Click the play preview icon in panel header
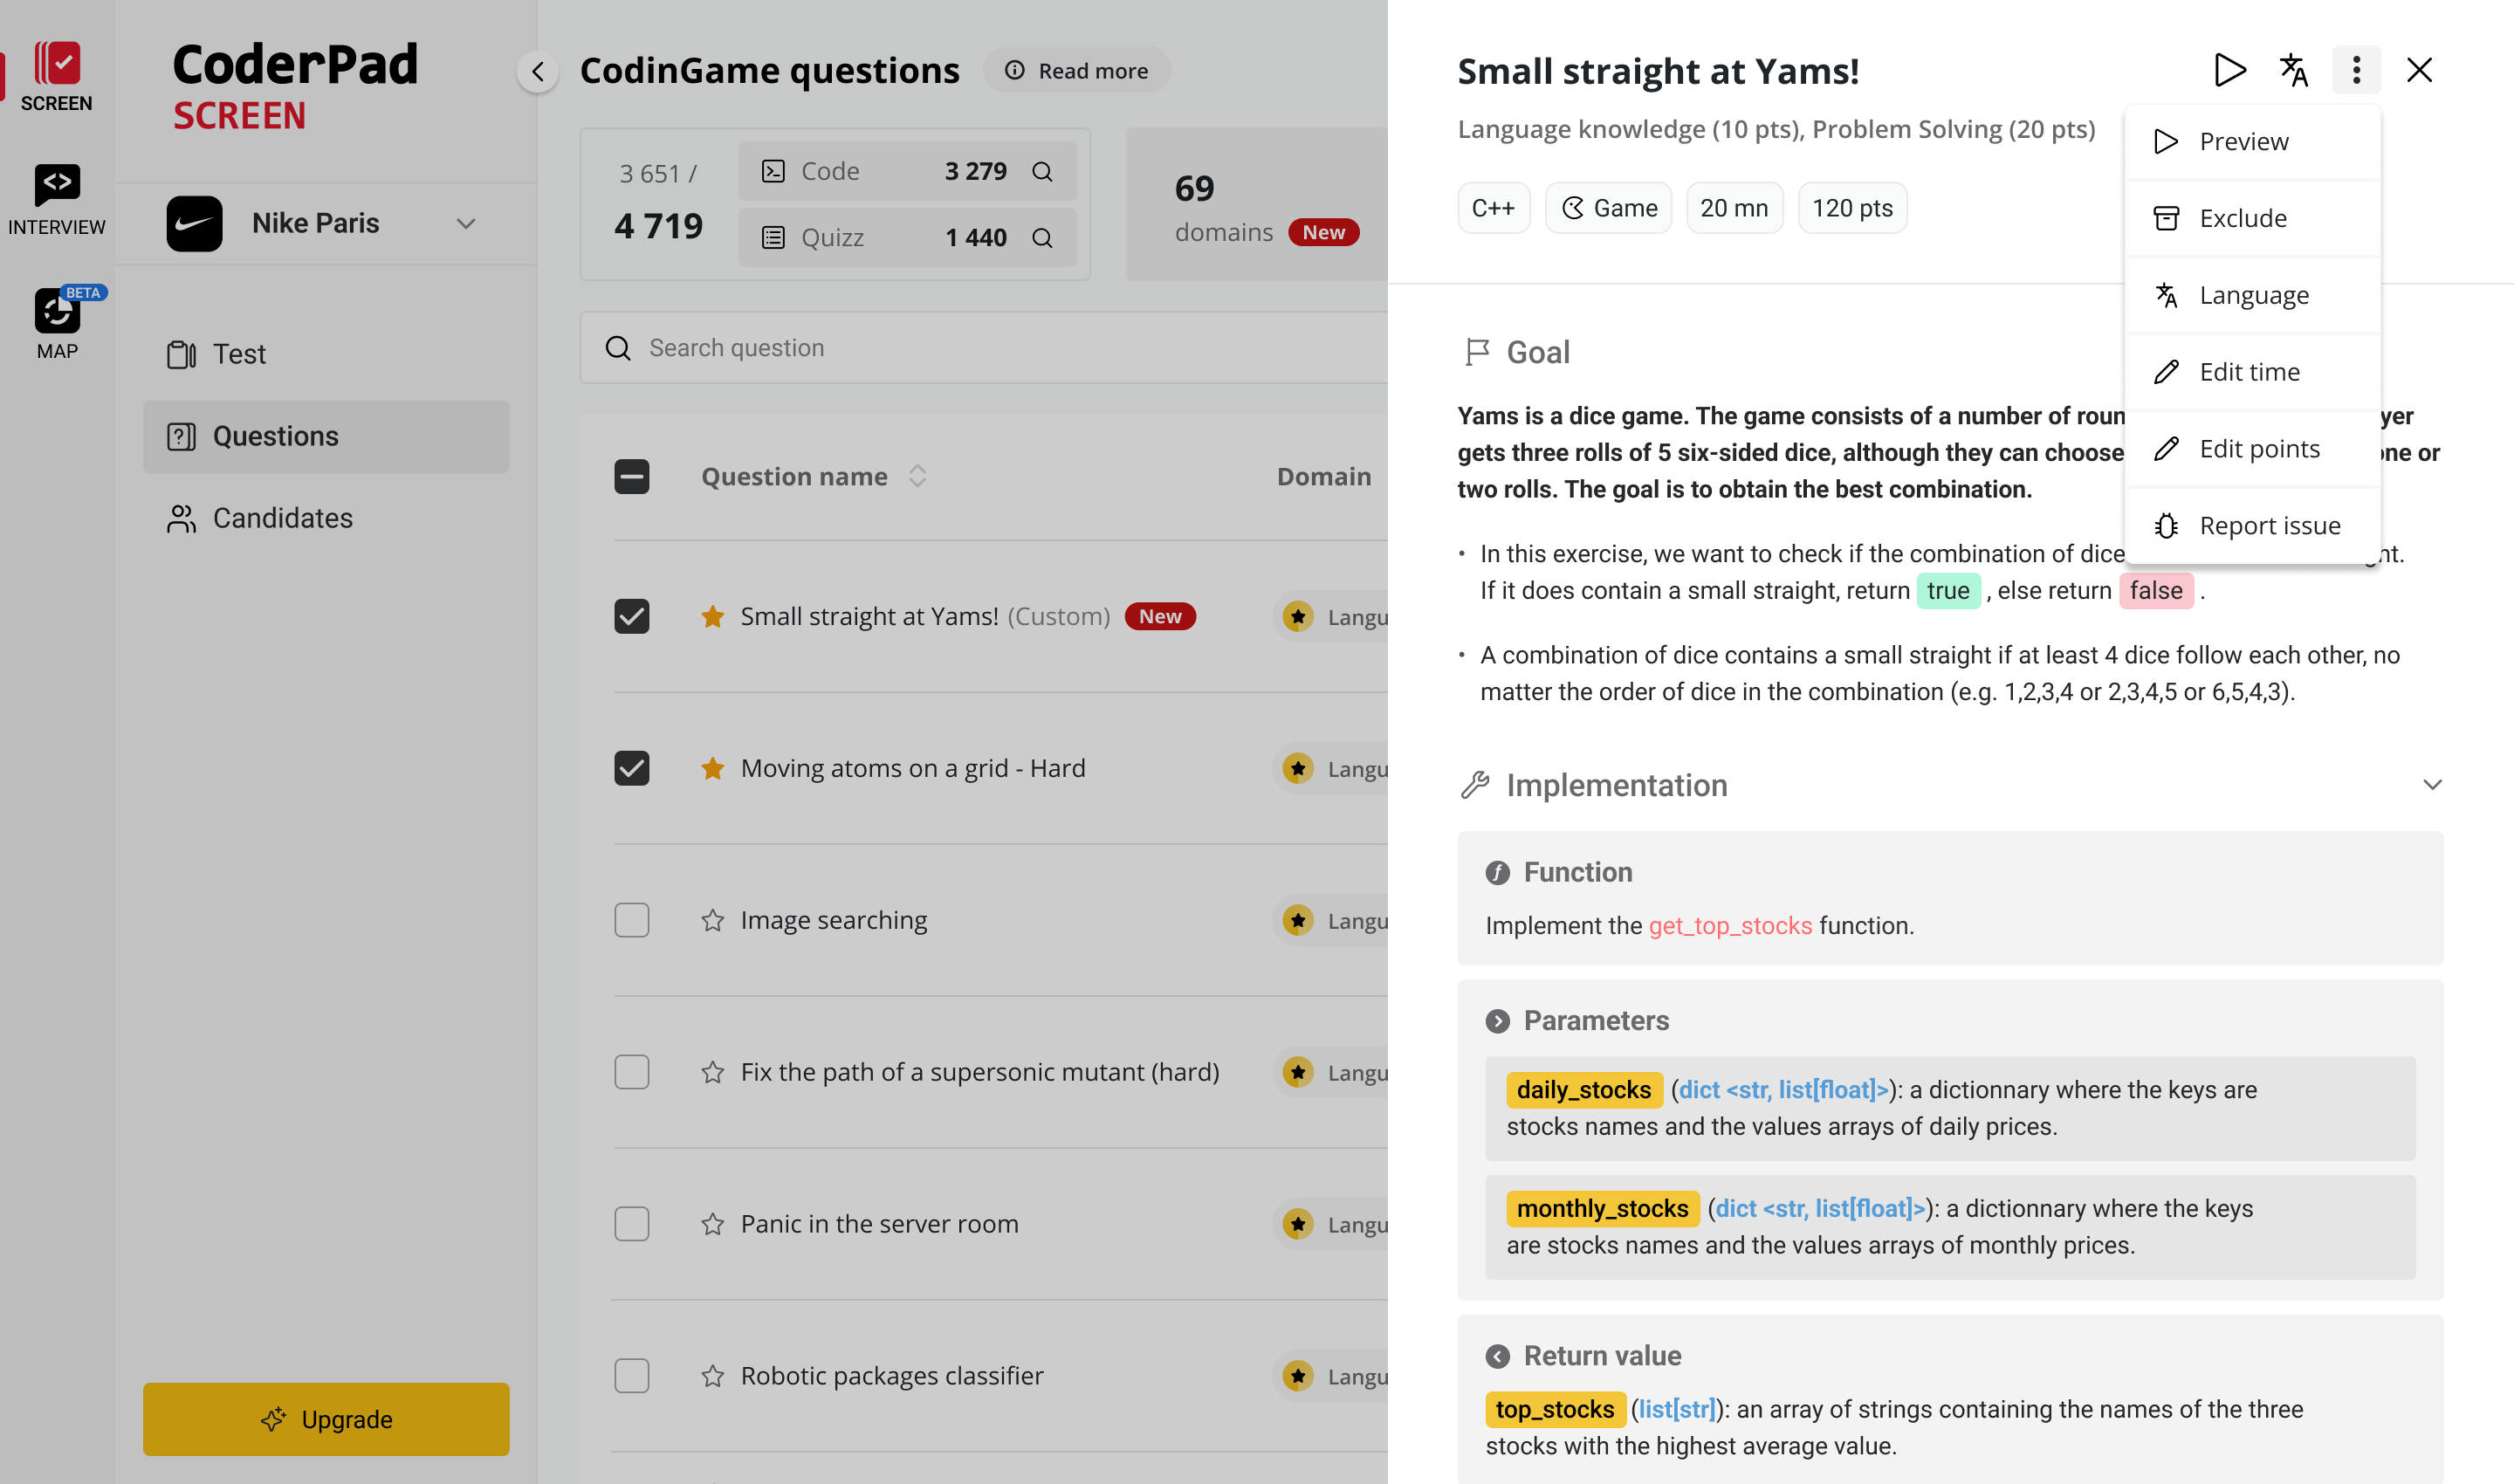The width and height of the screenshot is (2514, 1484). pos(2229,70)
